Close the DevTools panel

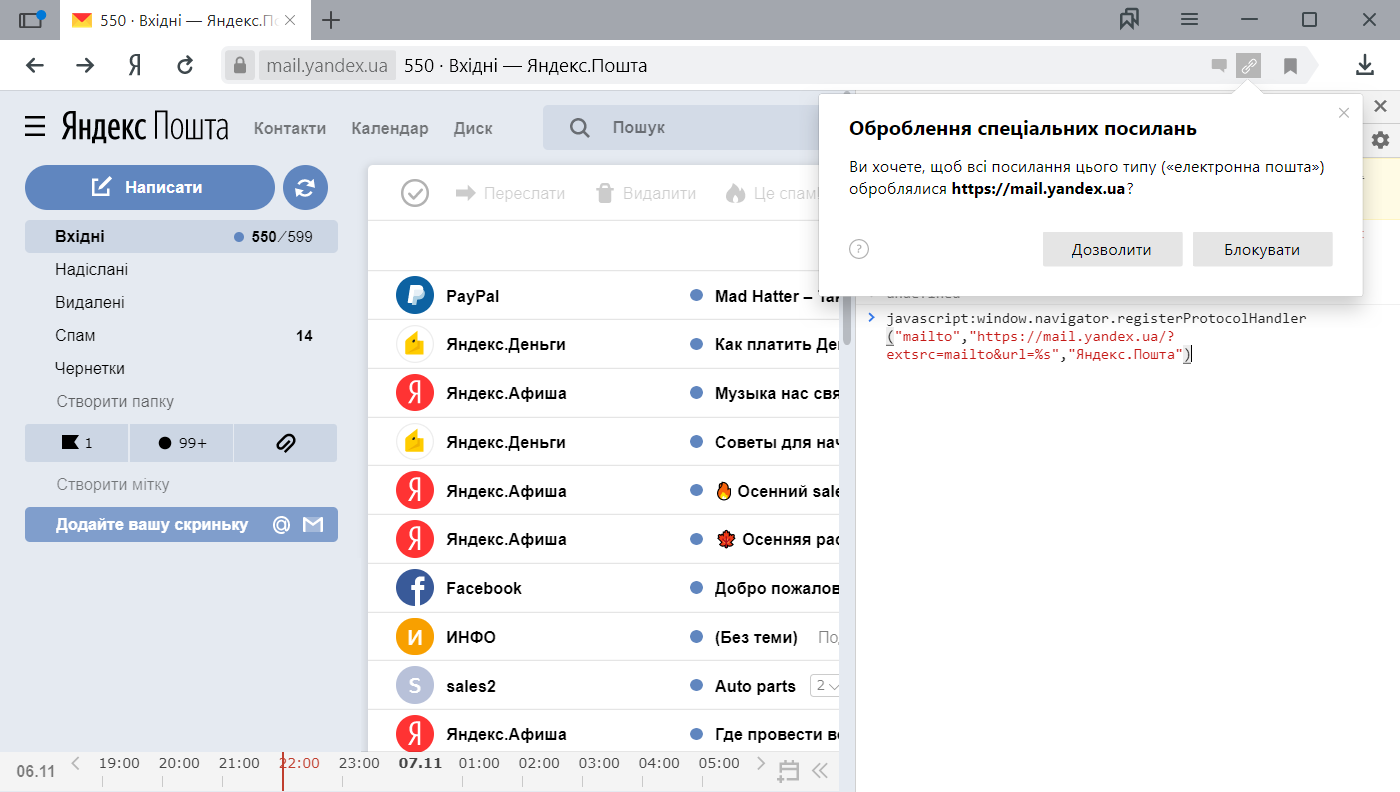point(1381,106)
